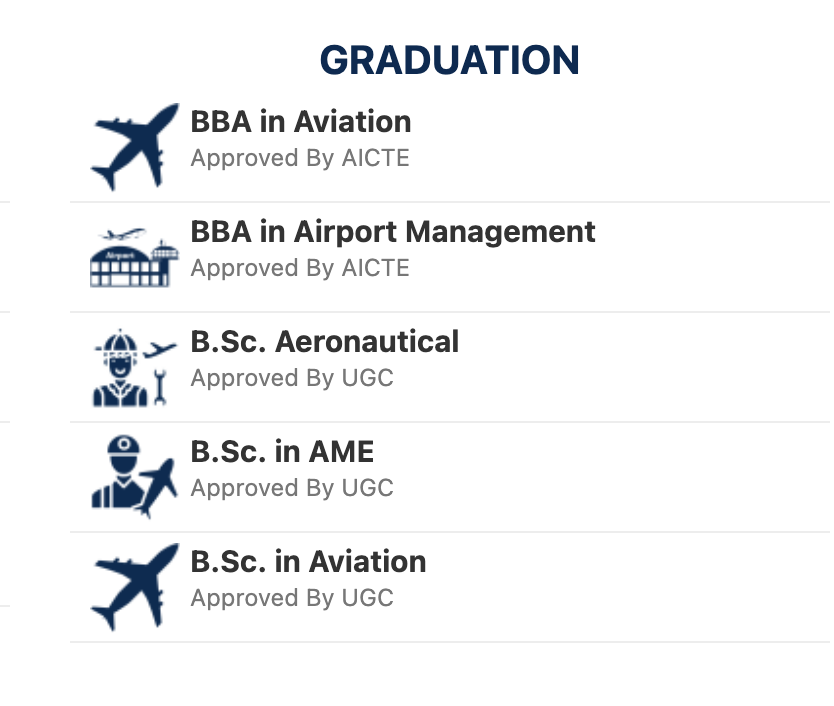The width and height of the screenshot is (834, 706).
Task: Click Approved By AICTE under BBA in Aviation
Action: point(300,159)
